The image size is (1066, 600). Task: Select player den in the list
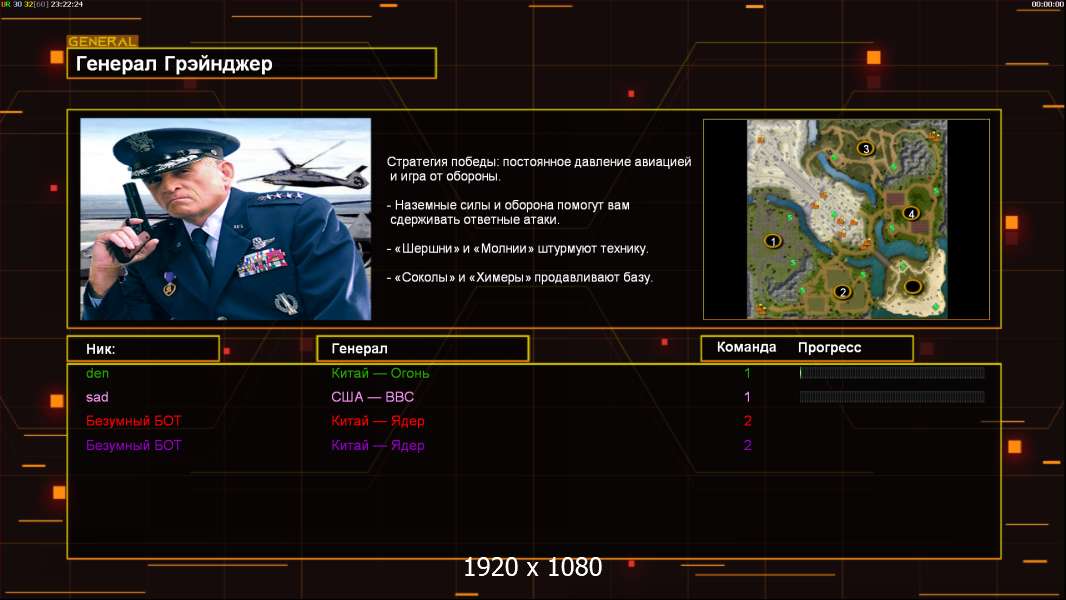pos(97,373)
